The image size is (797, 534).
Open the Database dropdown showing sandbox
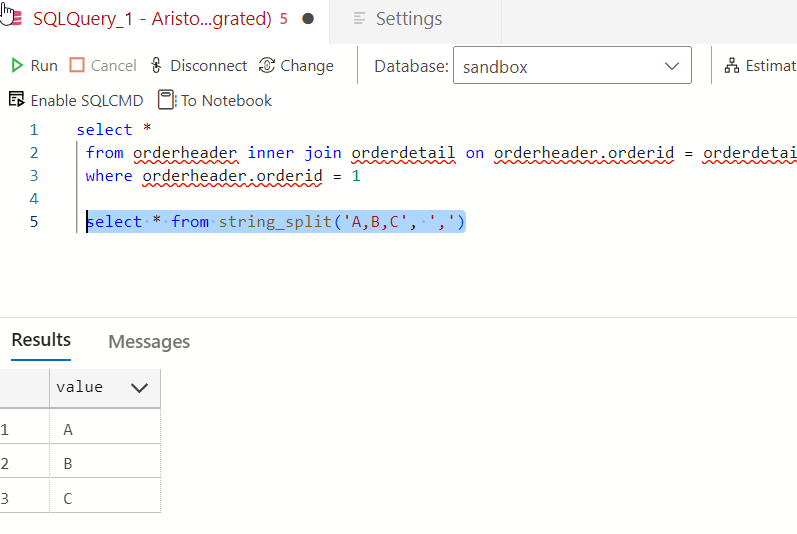[571, 67]
